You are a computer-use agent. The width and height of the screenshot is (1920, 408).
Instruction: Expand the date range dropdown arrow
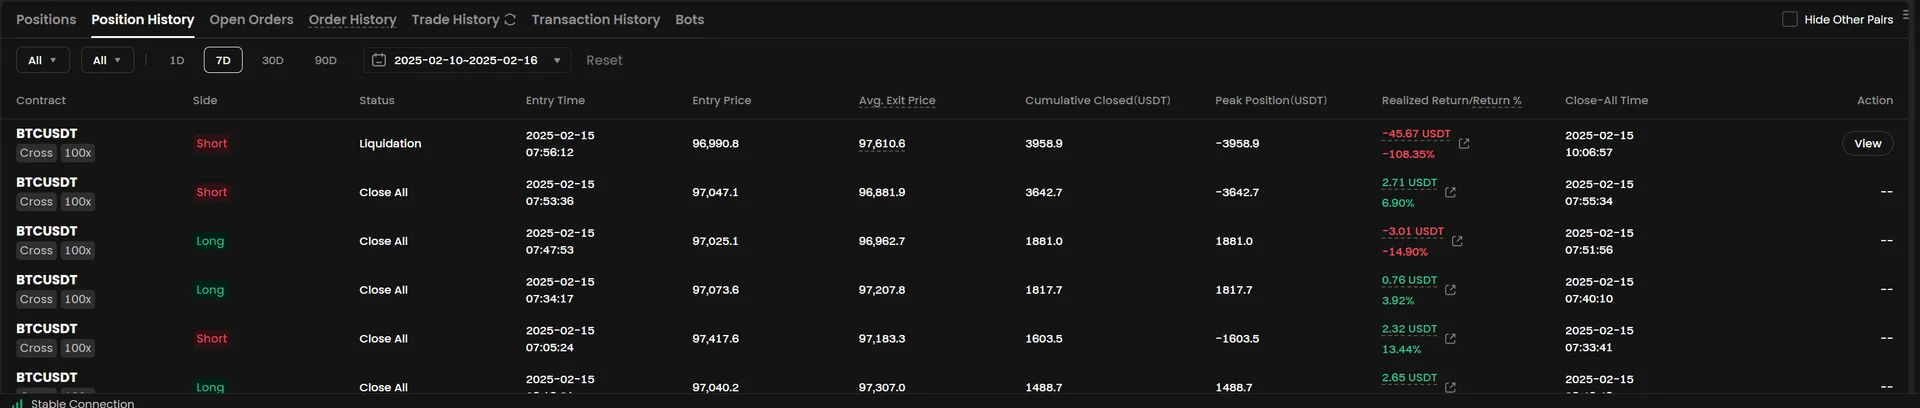click(557, 61)
